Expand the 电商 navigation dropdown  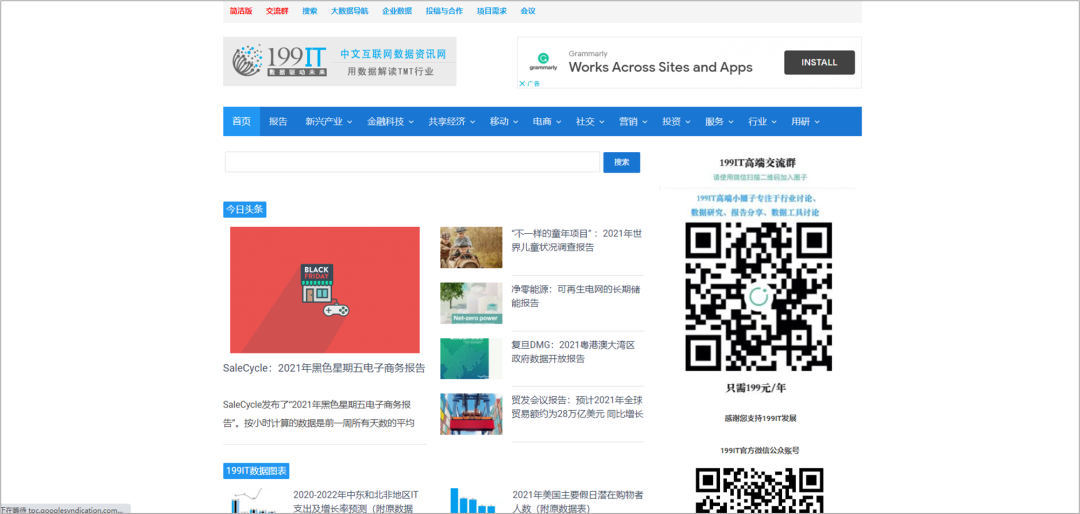click(547, 122)
